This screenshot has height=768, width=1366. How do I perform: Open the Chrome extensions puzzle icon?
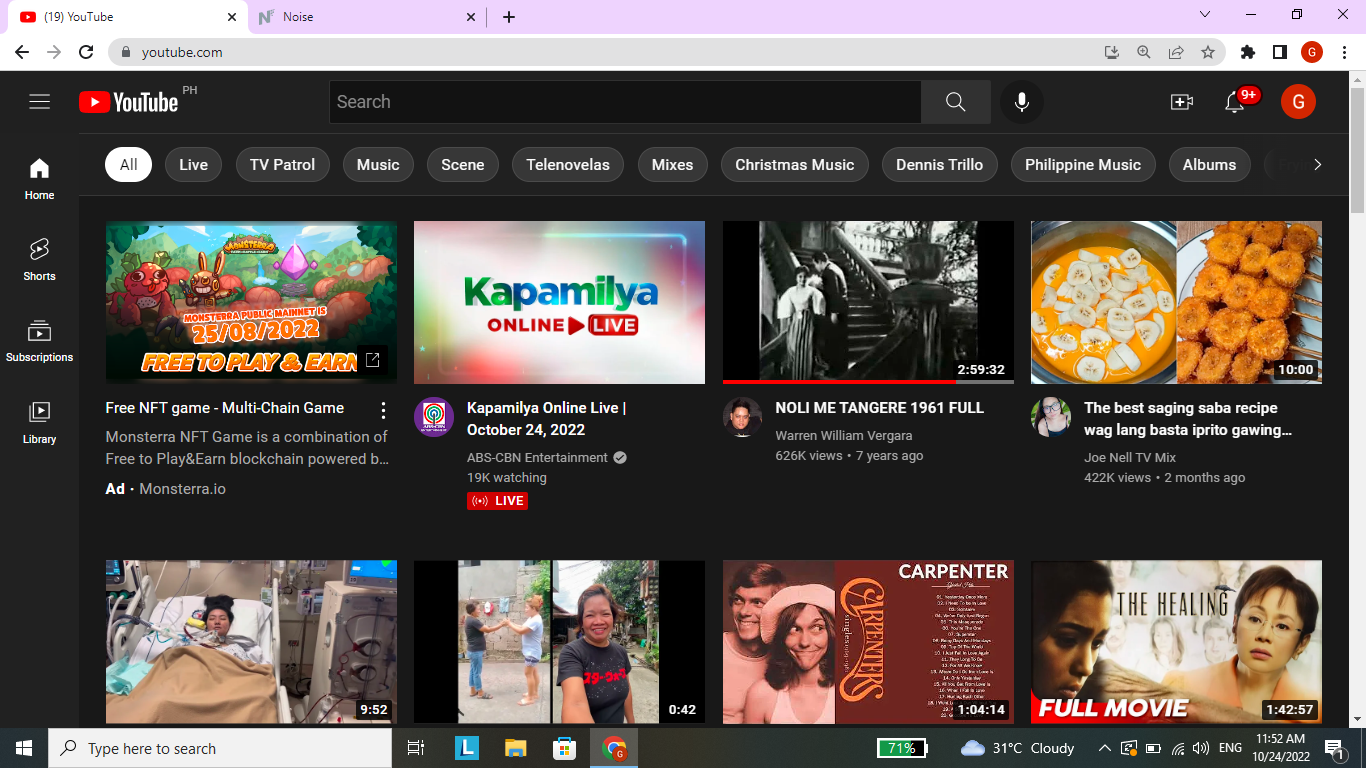[x=1248, y=52]
